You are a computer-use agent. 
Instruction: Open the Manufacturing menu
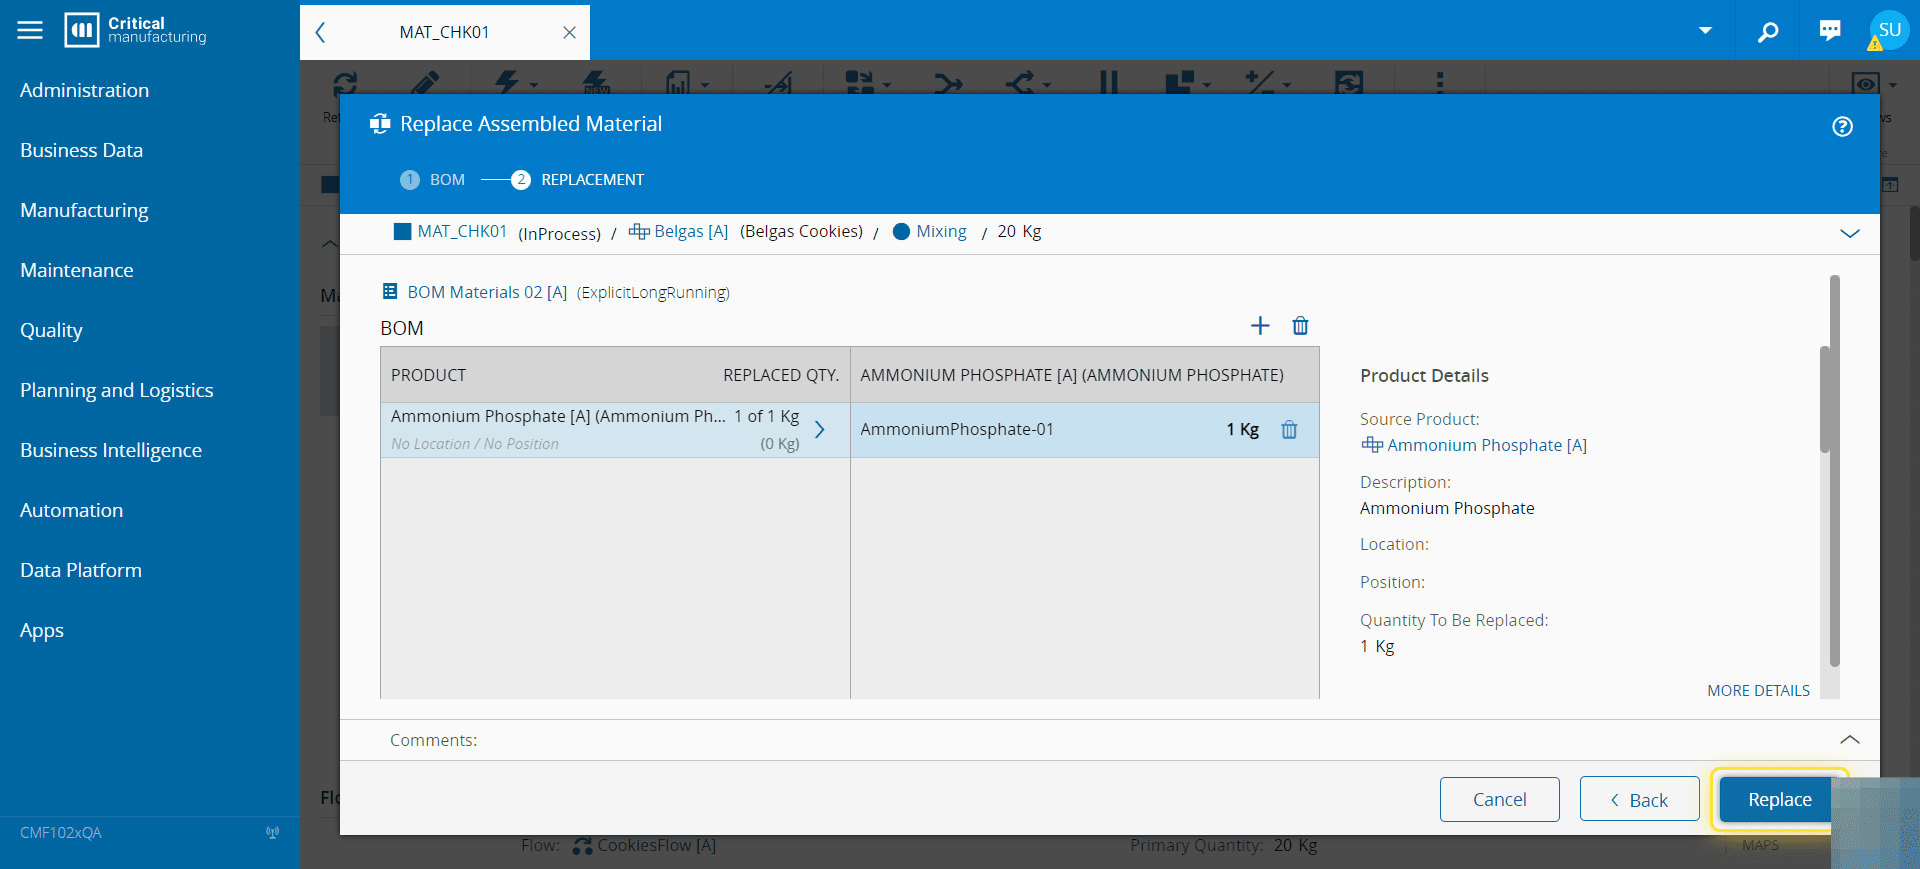[x=84, y=210]
